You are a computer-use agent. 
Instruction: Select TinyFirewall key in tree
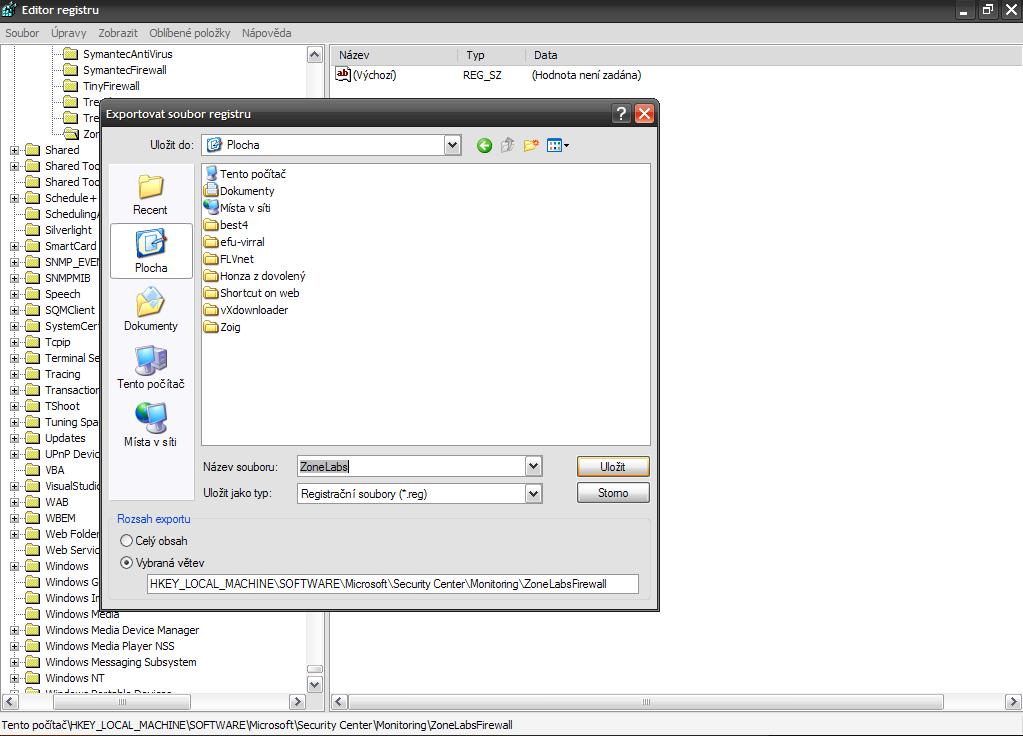(x=111, y=85)
